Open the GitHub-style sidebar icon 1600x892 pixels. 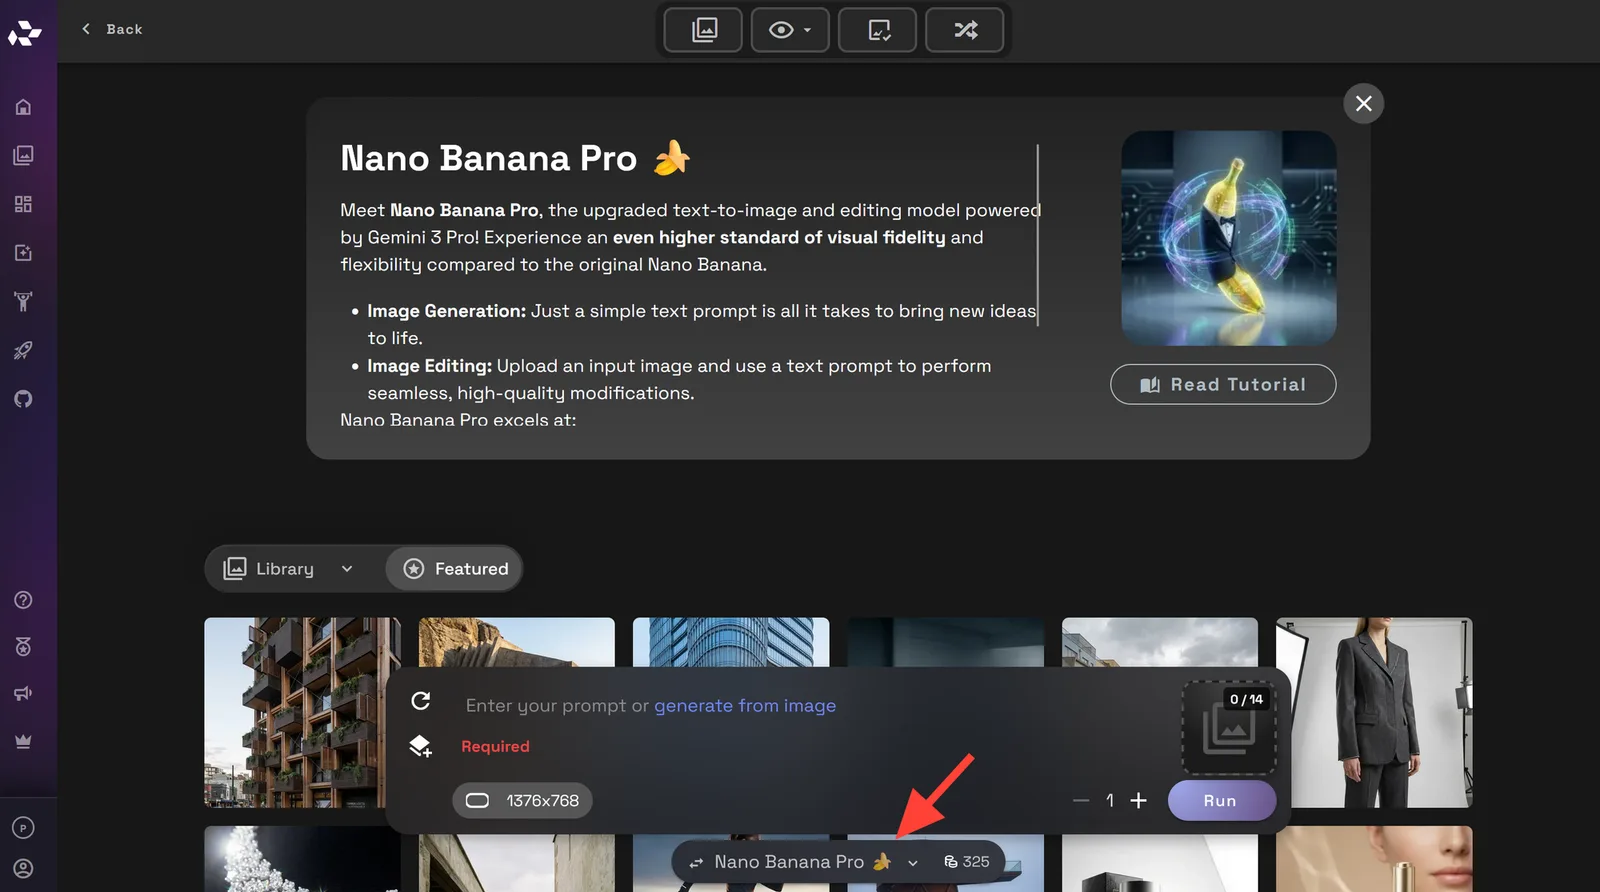[x=23, y=399]
